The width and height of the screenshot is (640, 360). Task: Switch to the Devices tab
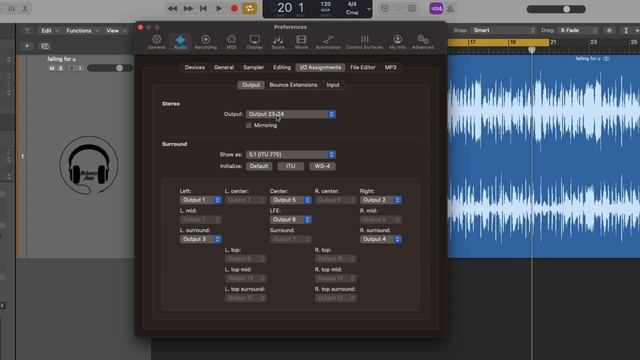(x=195, y=67)
